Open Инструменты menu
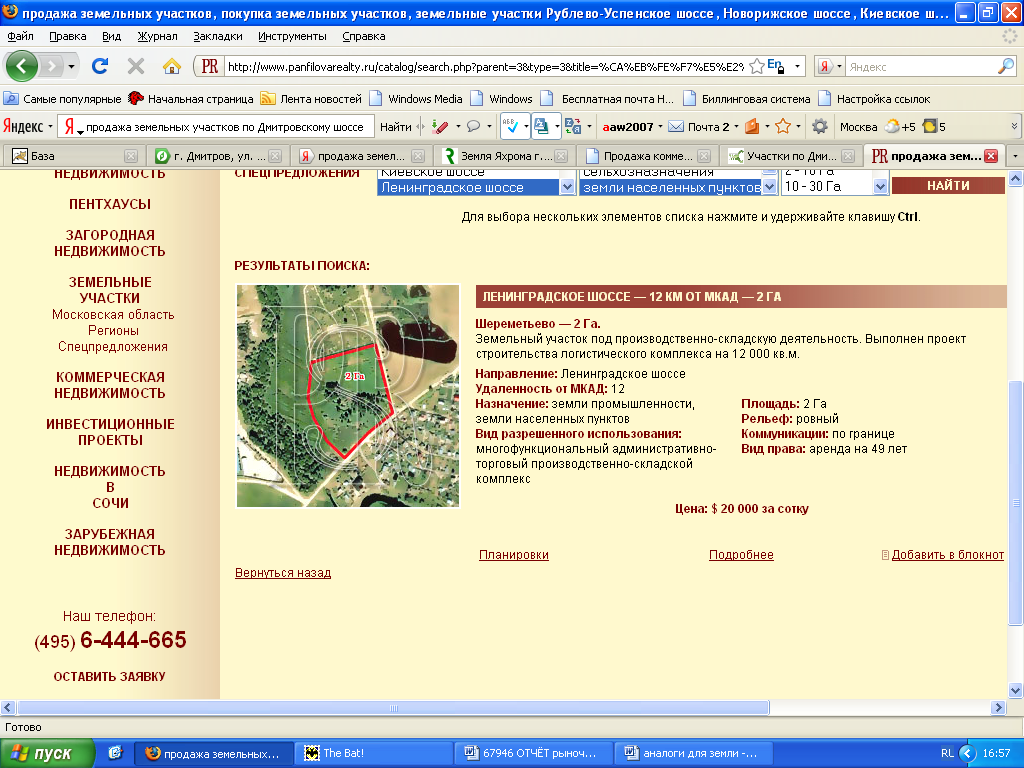The height and width of the screenshot is (768, 1024). (292, 36)
